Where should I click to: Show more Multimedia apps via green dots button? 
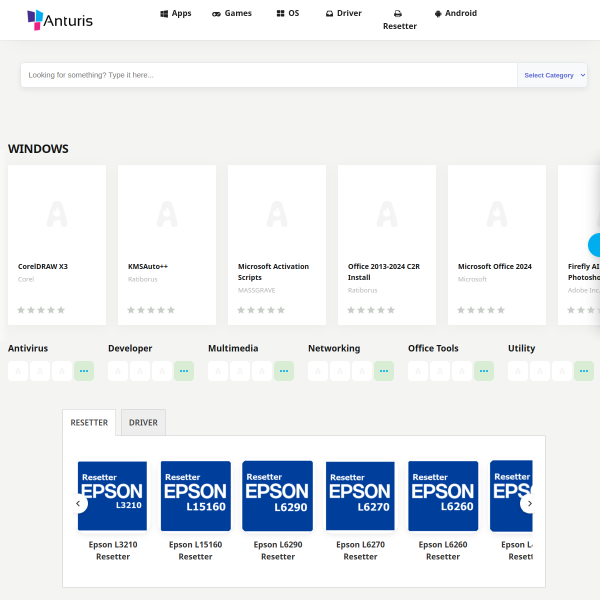pos(284,371)
